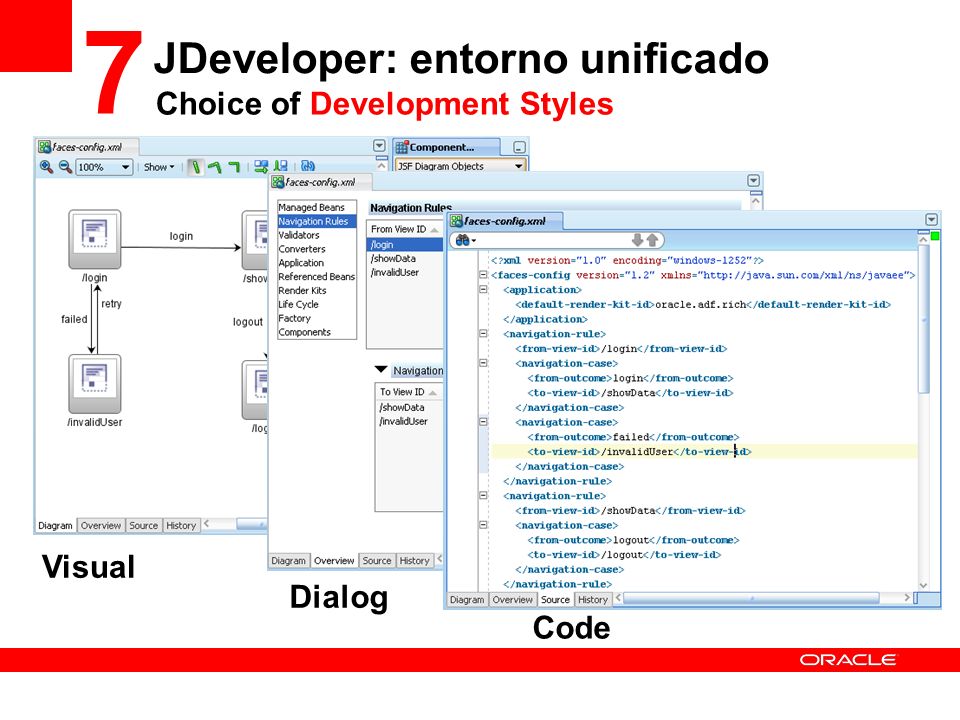
Task: Click the scroll right arrow in code window
Action: coord(907,598)
